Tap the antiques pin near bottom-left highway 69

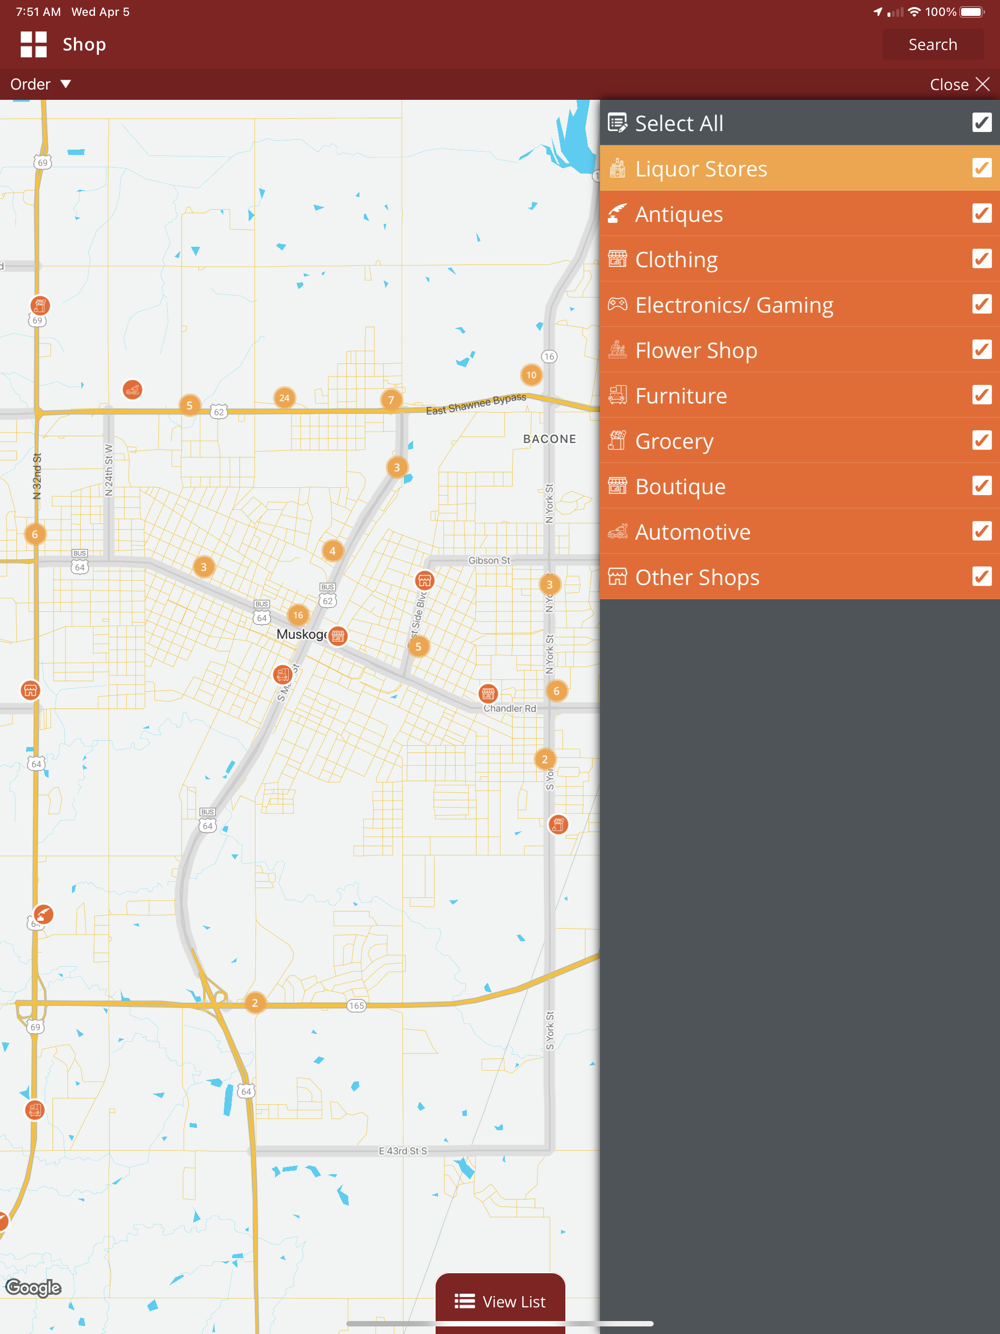[43, 914]
